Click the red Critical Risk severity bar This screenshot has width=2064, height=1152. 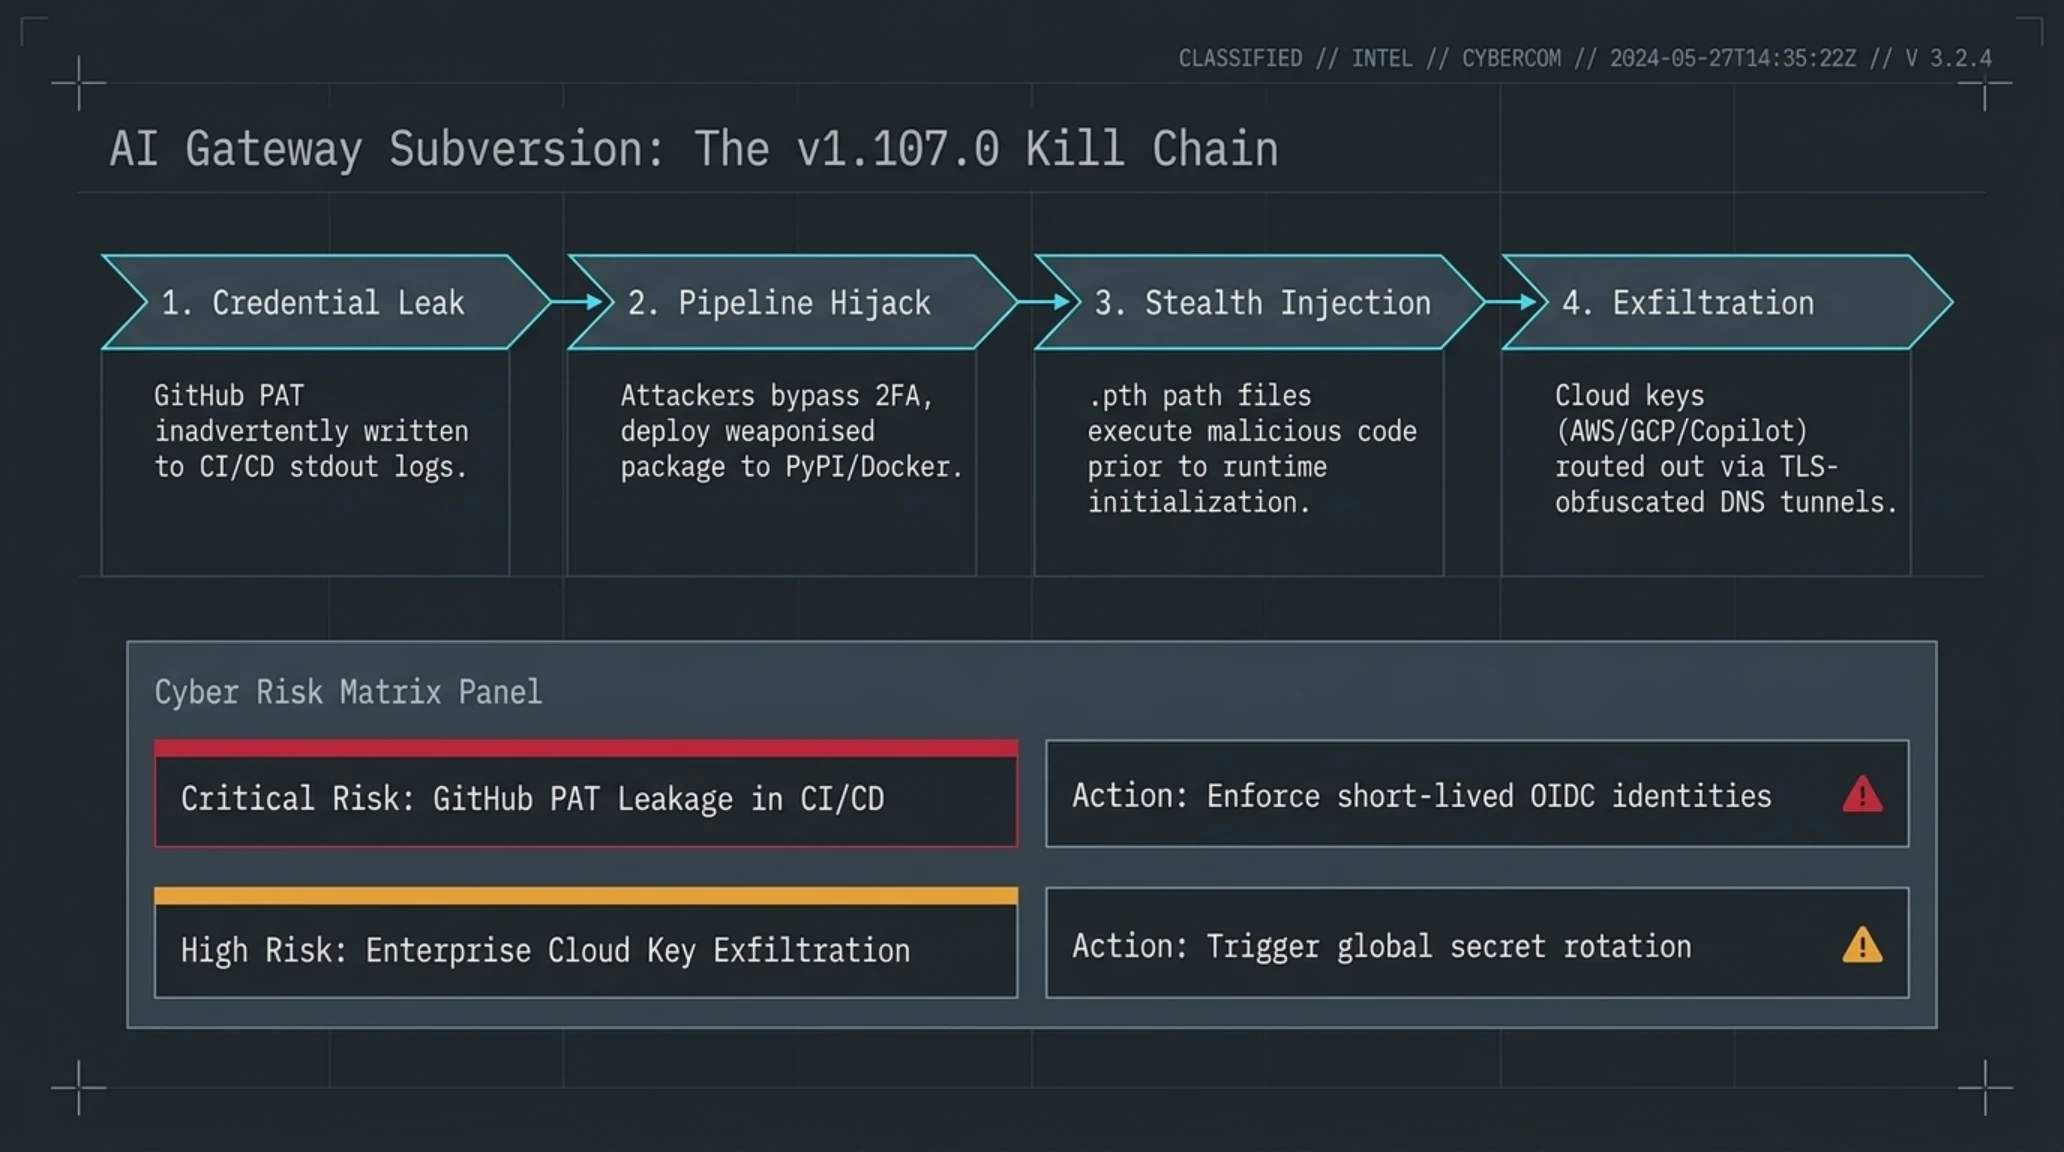(x=586, y=748)
